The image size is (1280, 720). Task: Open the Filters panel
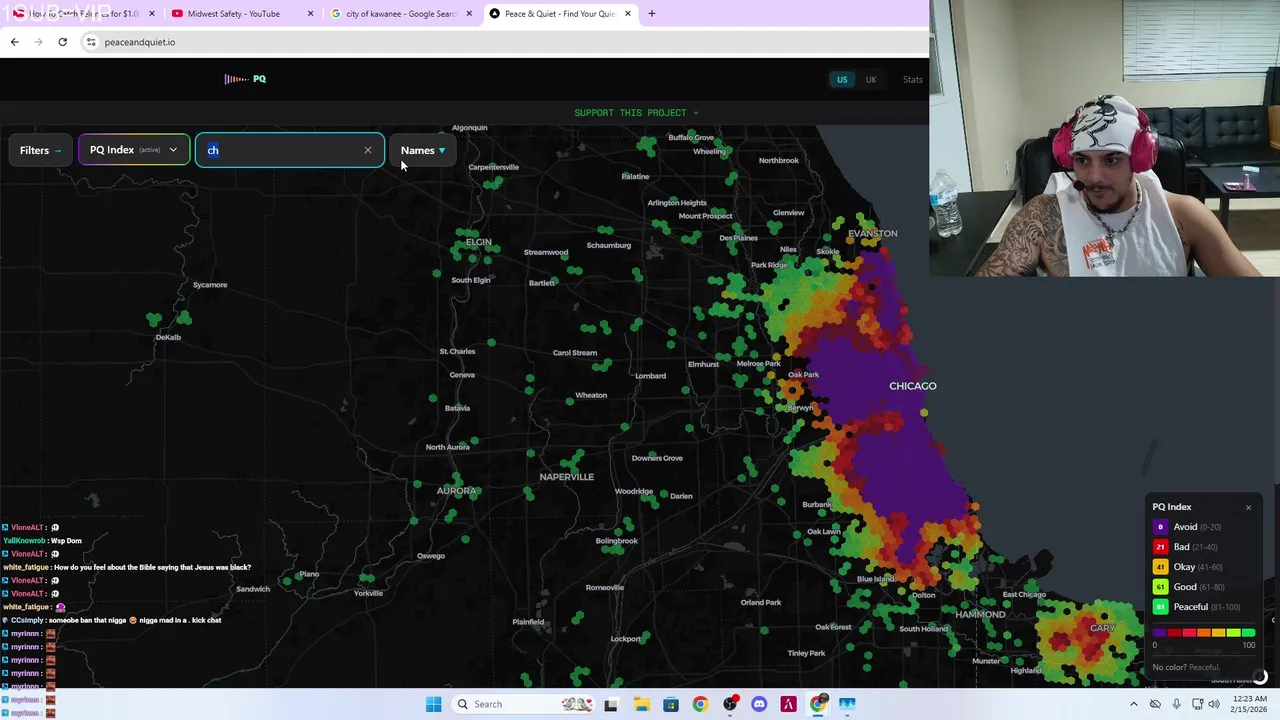click(x=41, y=150)
